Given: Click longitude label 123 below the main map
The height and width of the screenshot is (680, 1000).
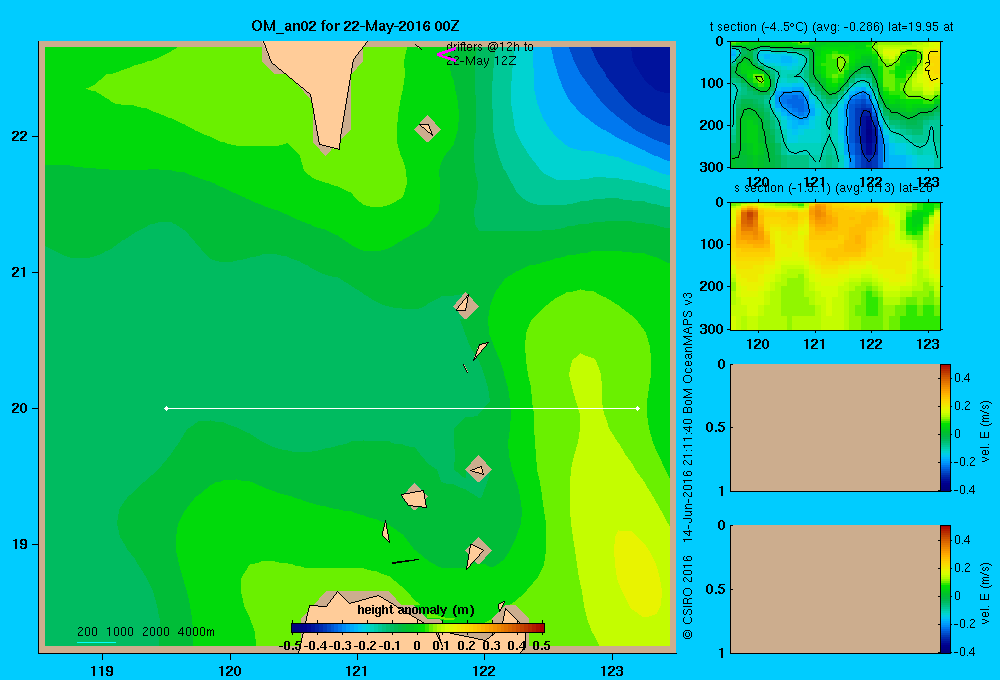Looking at the screenshot, I should (612, 670).
